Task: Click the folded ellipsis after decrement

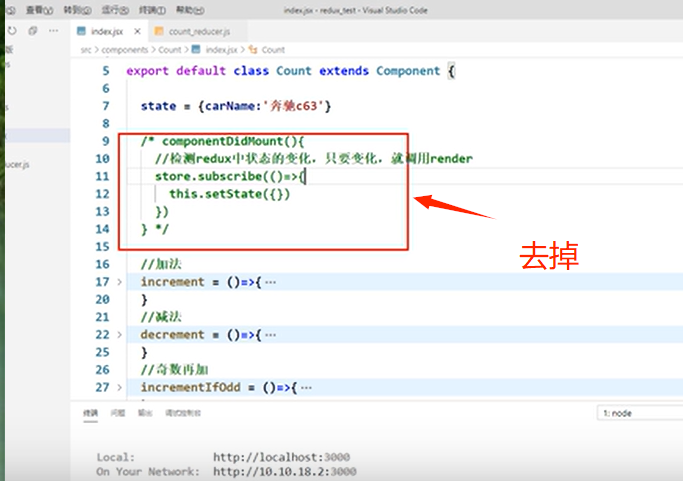Action: click(x=270, y=335)
